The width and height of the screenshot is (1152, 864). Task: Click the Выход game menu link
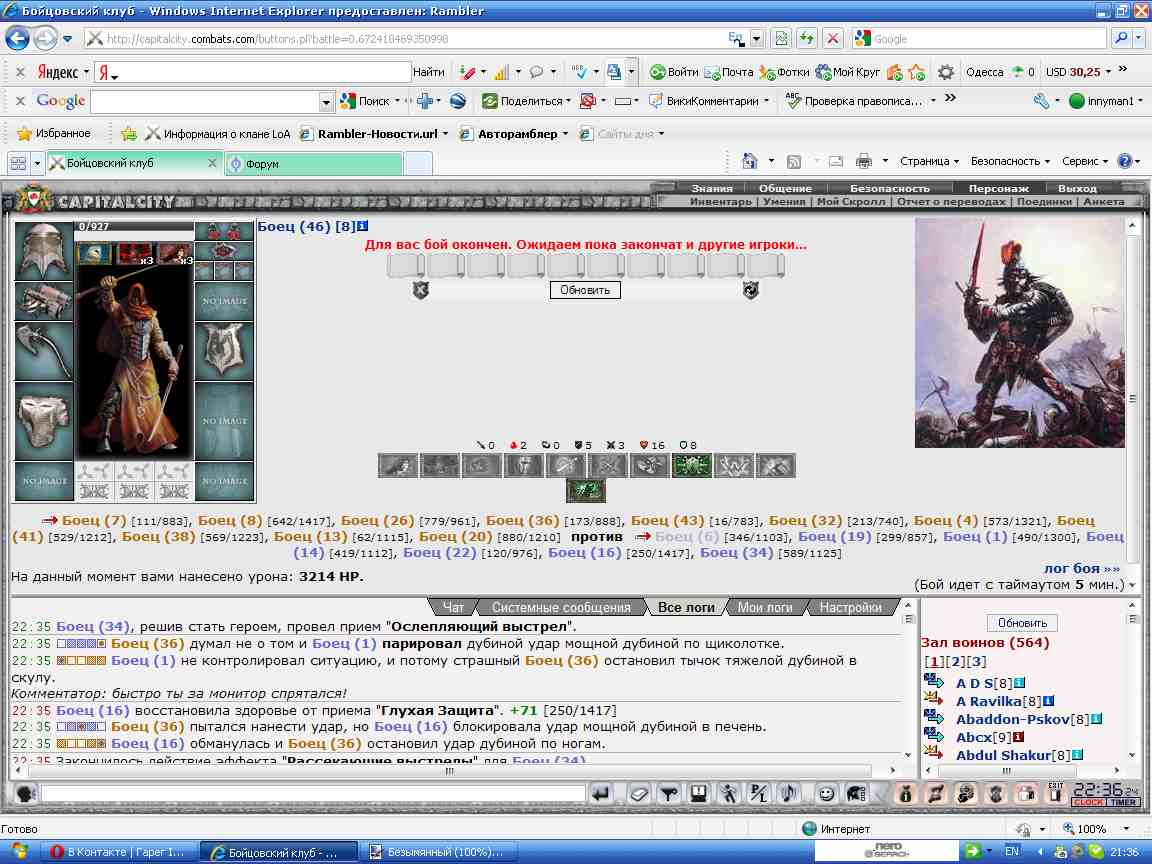pos(1077,189)
